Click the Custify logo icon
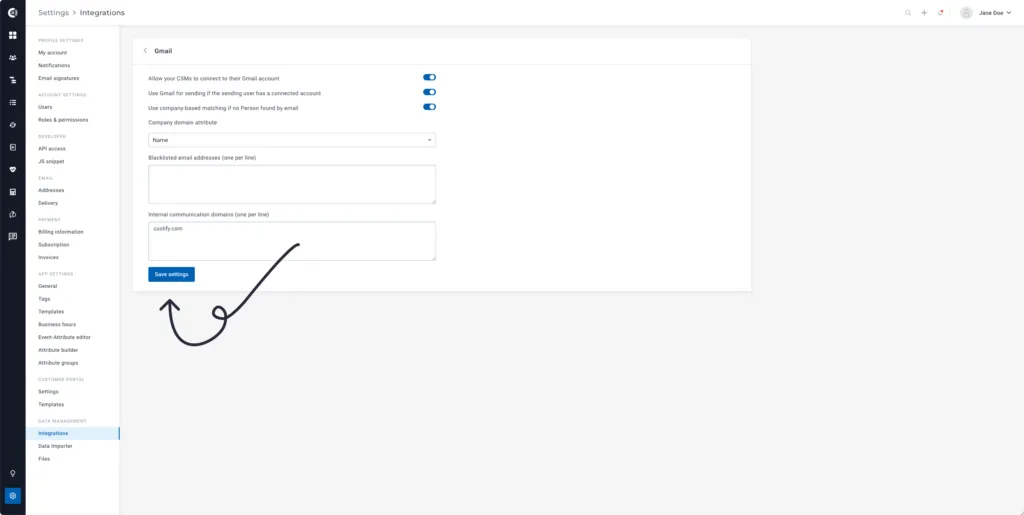Screen dimensions: 1024x515 point(12,12)
